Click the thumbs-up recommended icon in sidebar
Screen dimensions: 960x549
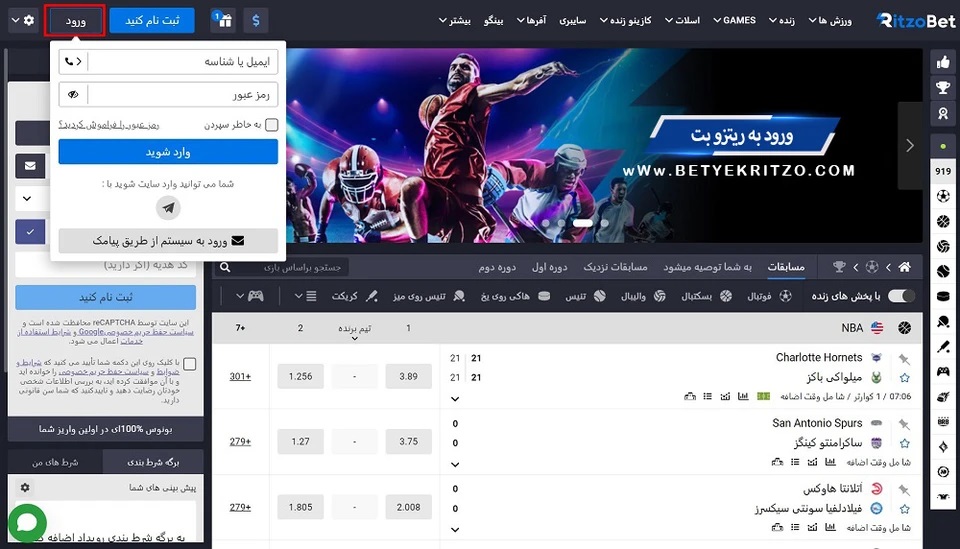click(943, 62)
